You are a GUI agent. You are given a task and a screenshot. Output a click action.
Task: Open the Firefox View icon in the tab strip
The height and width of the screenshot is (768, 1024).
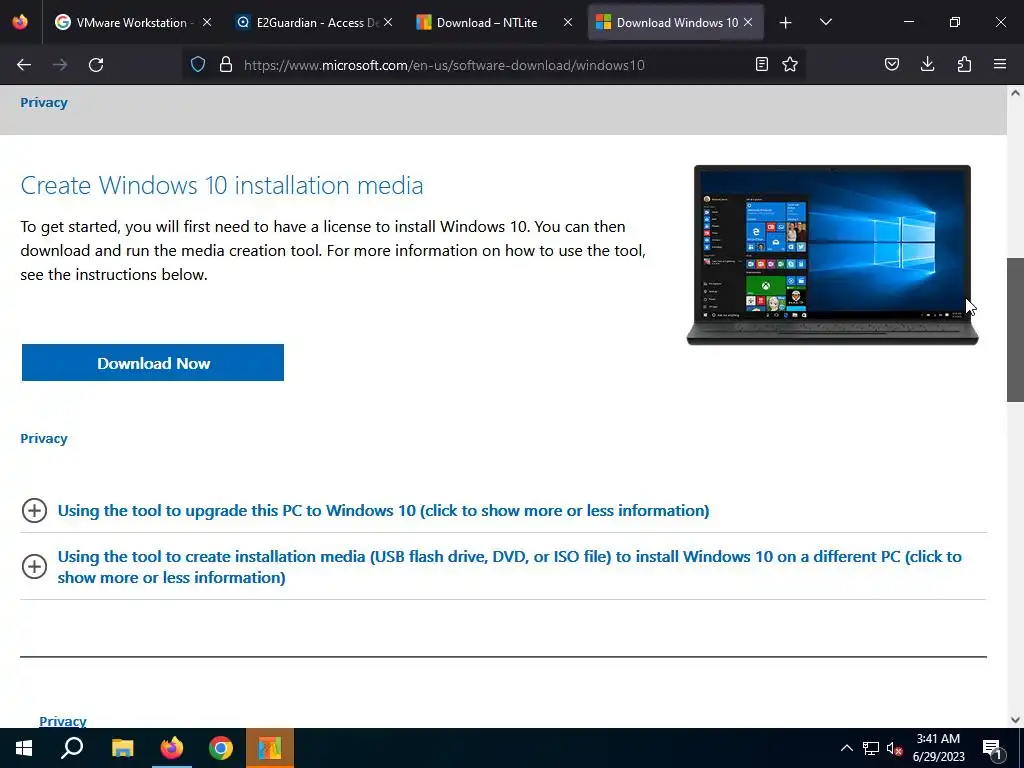[20, 22]
